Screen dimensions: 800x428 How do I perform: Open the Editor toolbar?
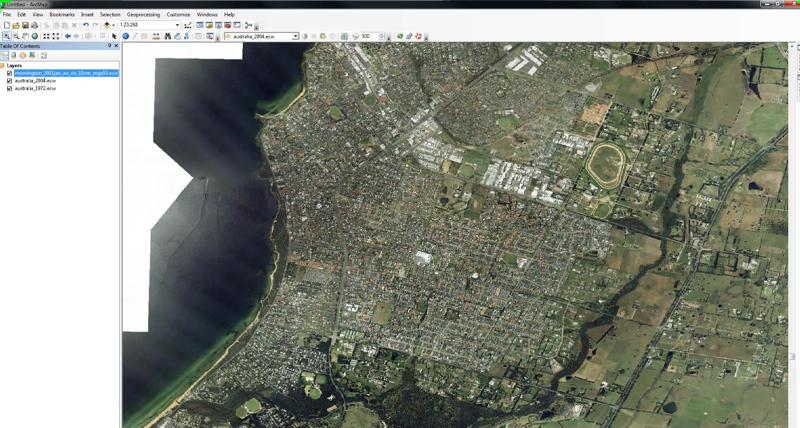coord(187,25)
